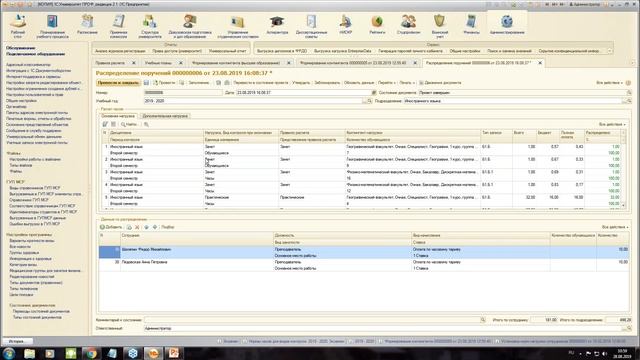The width and height of the screenshot is (640, 360).
Task: Open Все действия menu above staff table
Action: coord(615,227)
